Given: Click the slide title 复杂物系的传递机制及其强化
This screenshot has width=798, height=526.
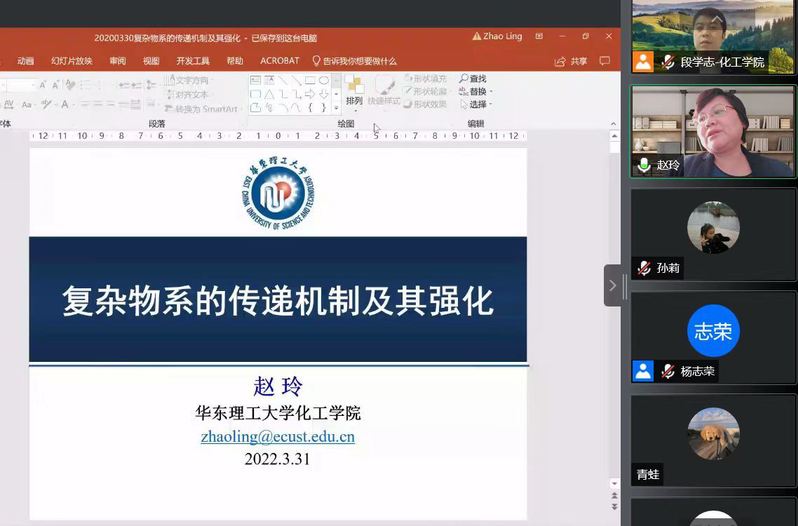Looking at the screenshot, I should click(278, 301).
